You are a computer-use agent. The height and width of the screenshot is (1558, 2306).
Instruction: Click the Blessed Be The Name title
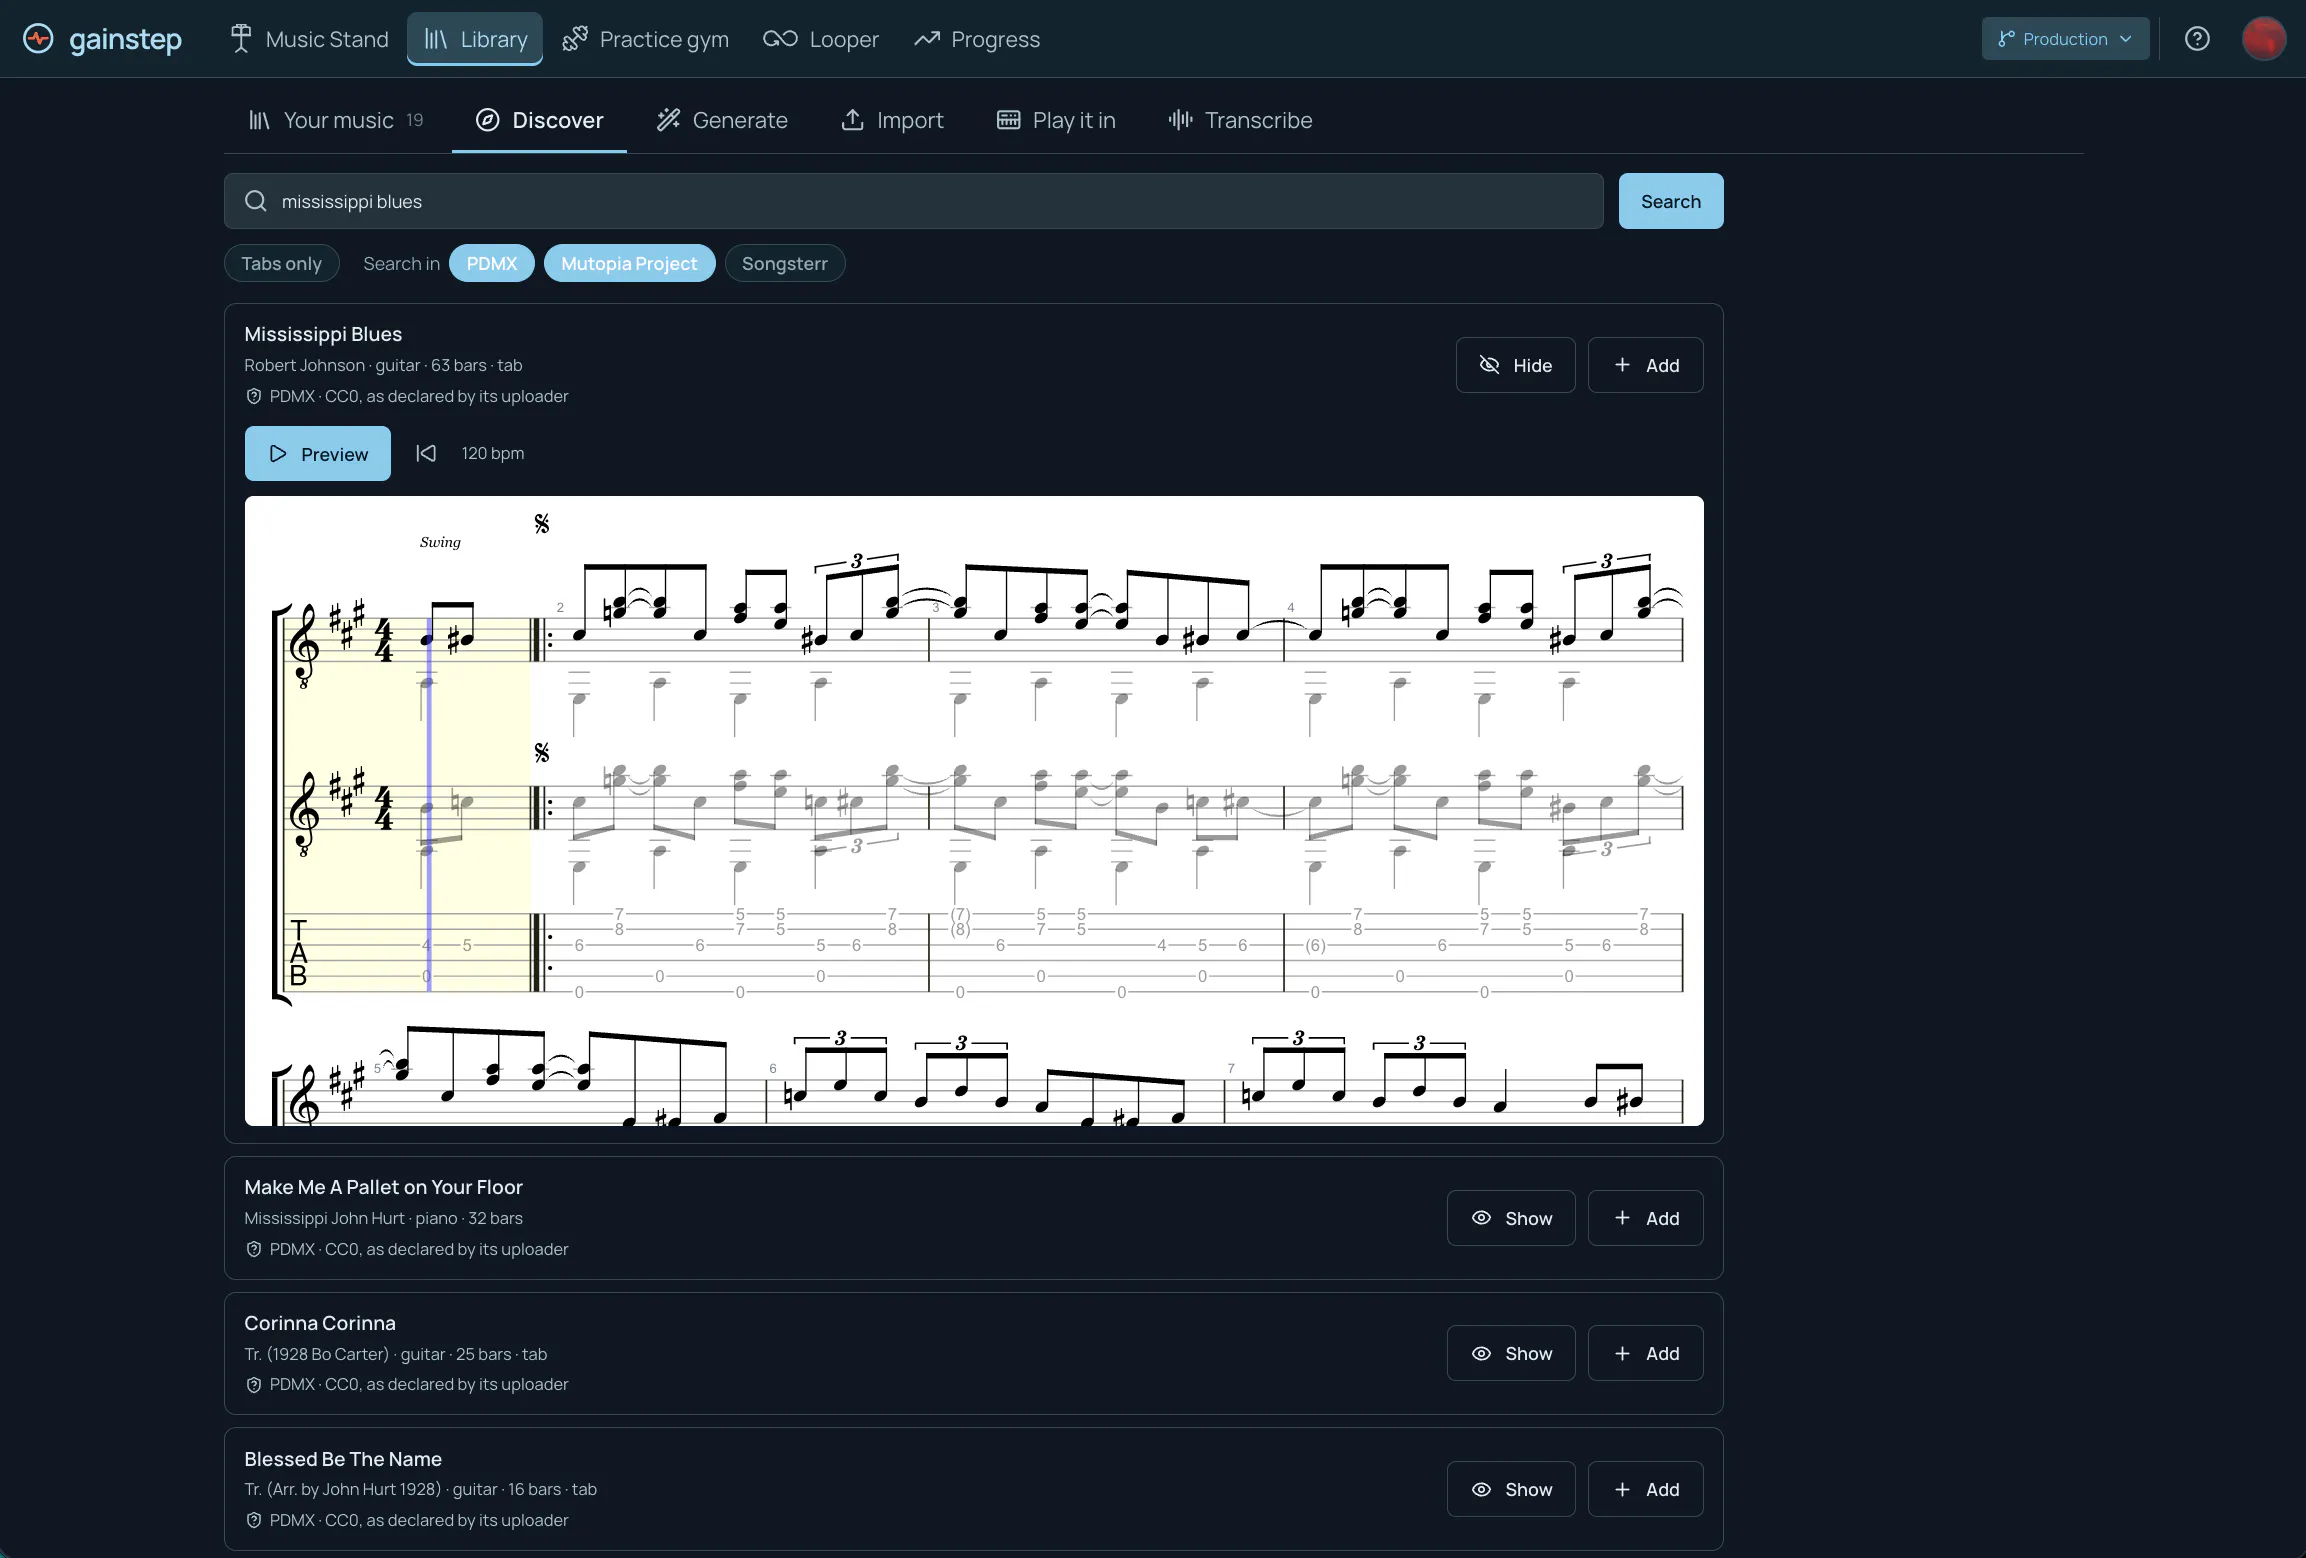pyautogui.click(x=343, y=1459)
